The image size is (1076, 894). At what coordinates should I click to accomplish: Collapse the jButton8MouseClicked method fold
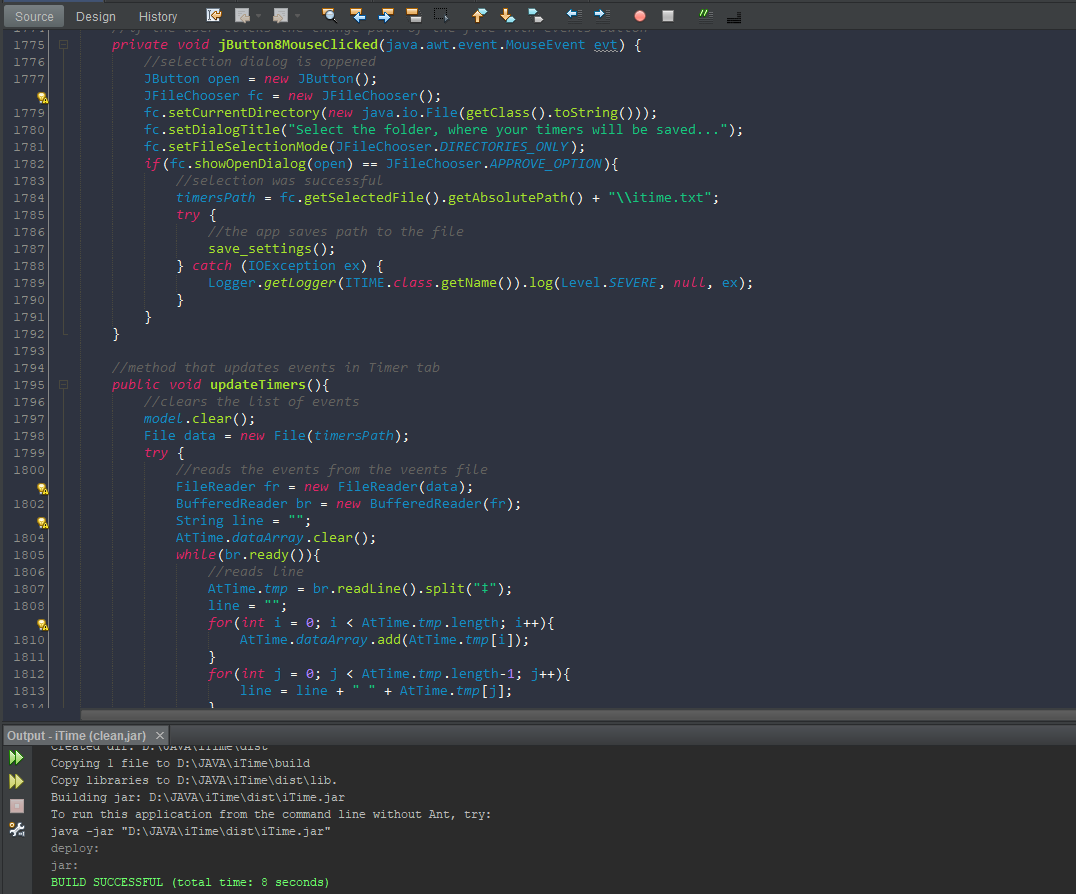(x=63, y=45)
